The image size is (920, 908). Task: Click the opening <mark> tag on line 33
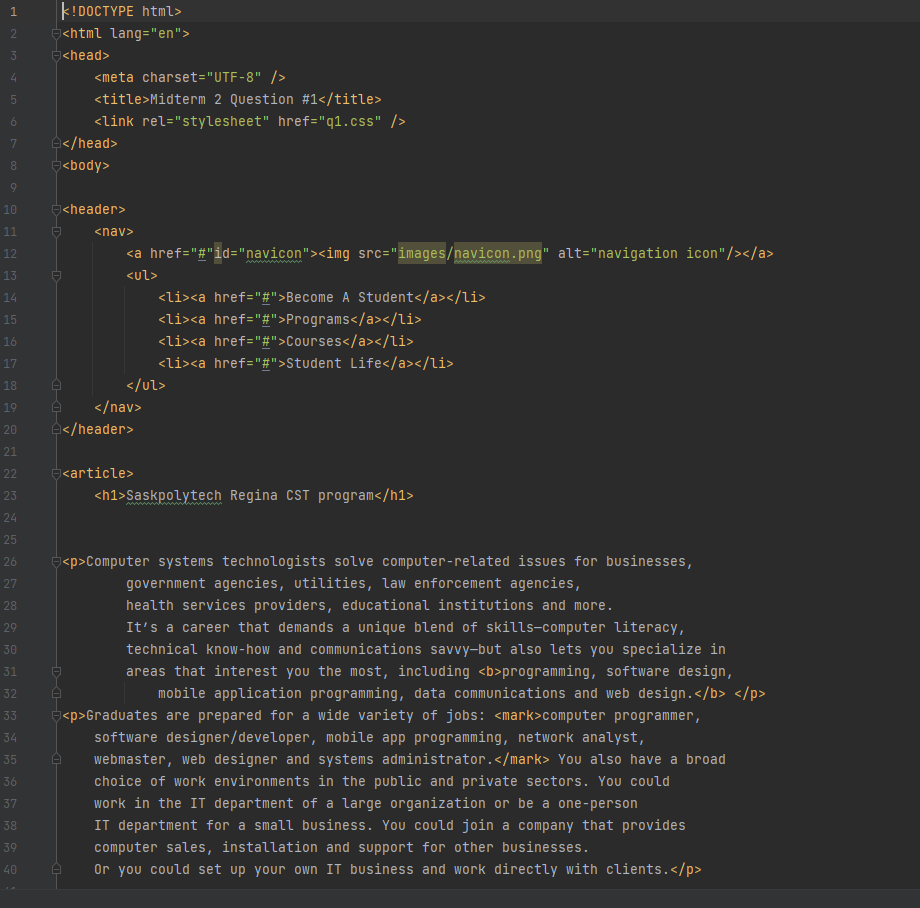(518, 716)
